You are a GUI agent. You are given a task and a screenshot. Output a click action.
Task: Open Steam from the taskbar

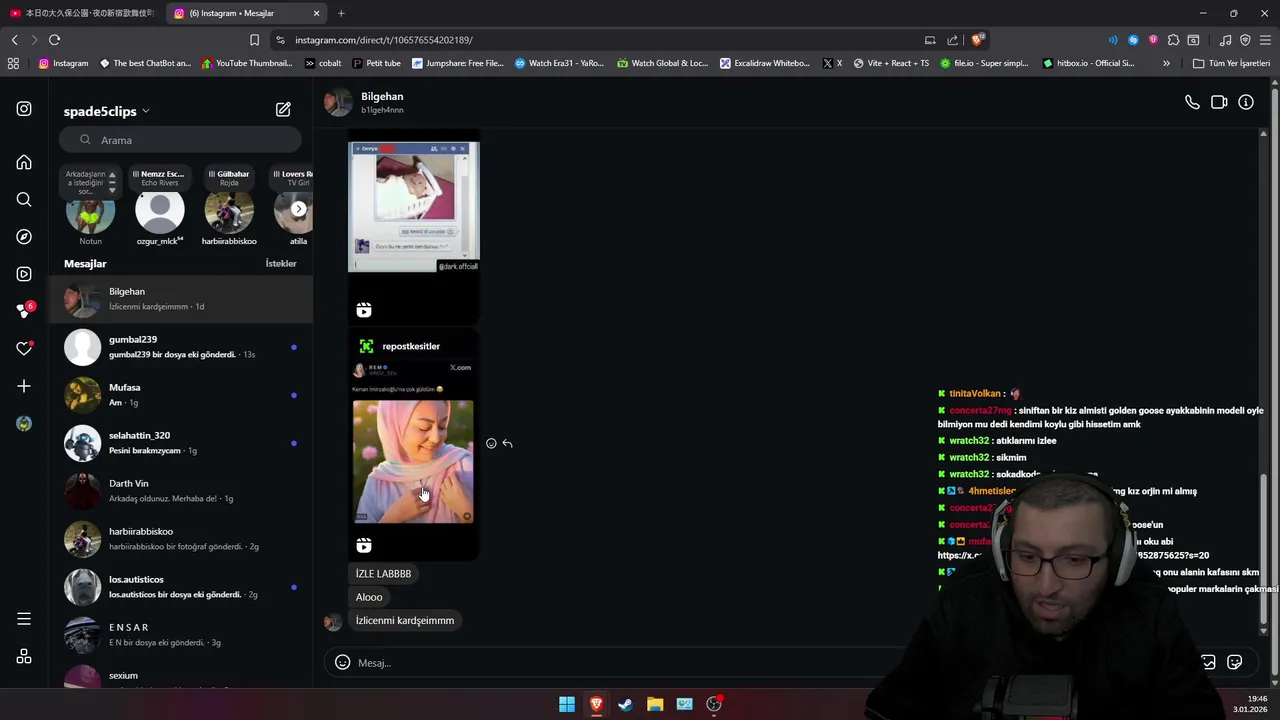coord(625,704)
